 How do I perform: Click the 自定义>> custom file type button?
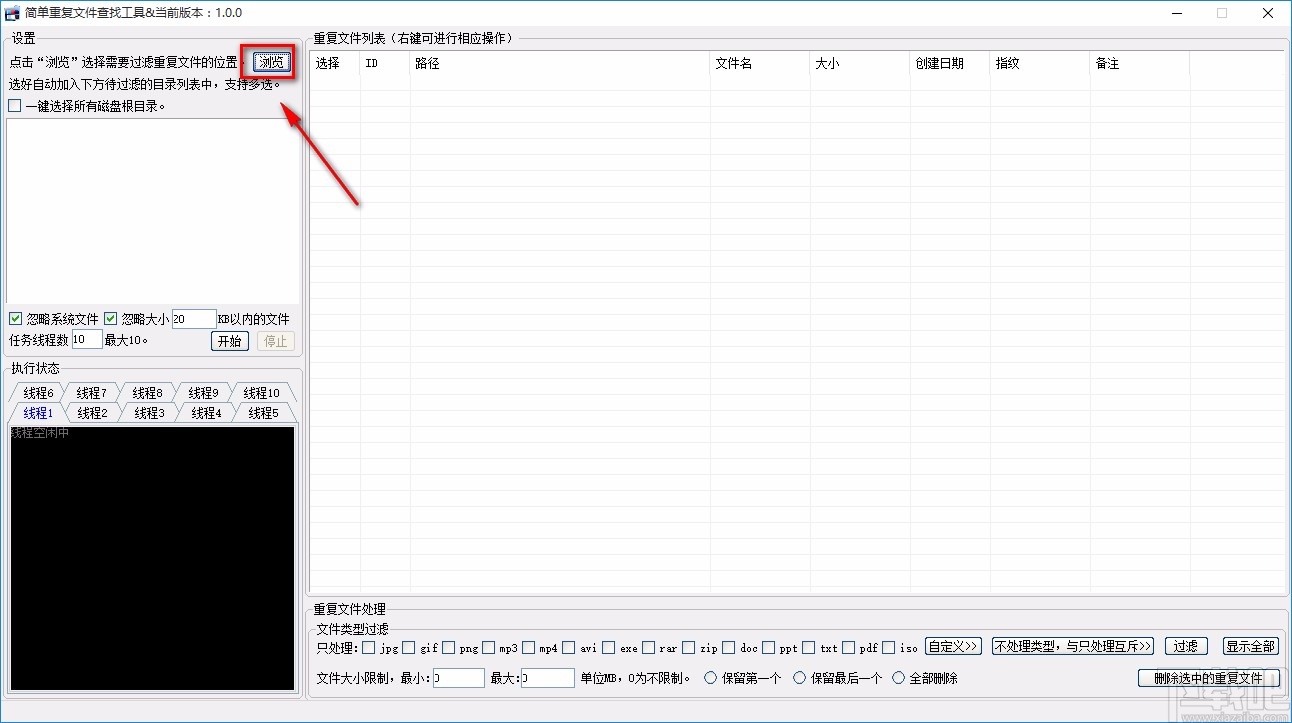953,647
